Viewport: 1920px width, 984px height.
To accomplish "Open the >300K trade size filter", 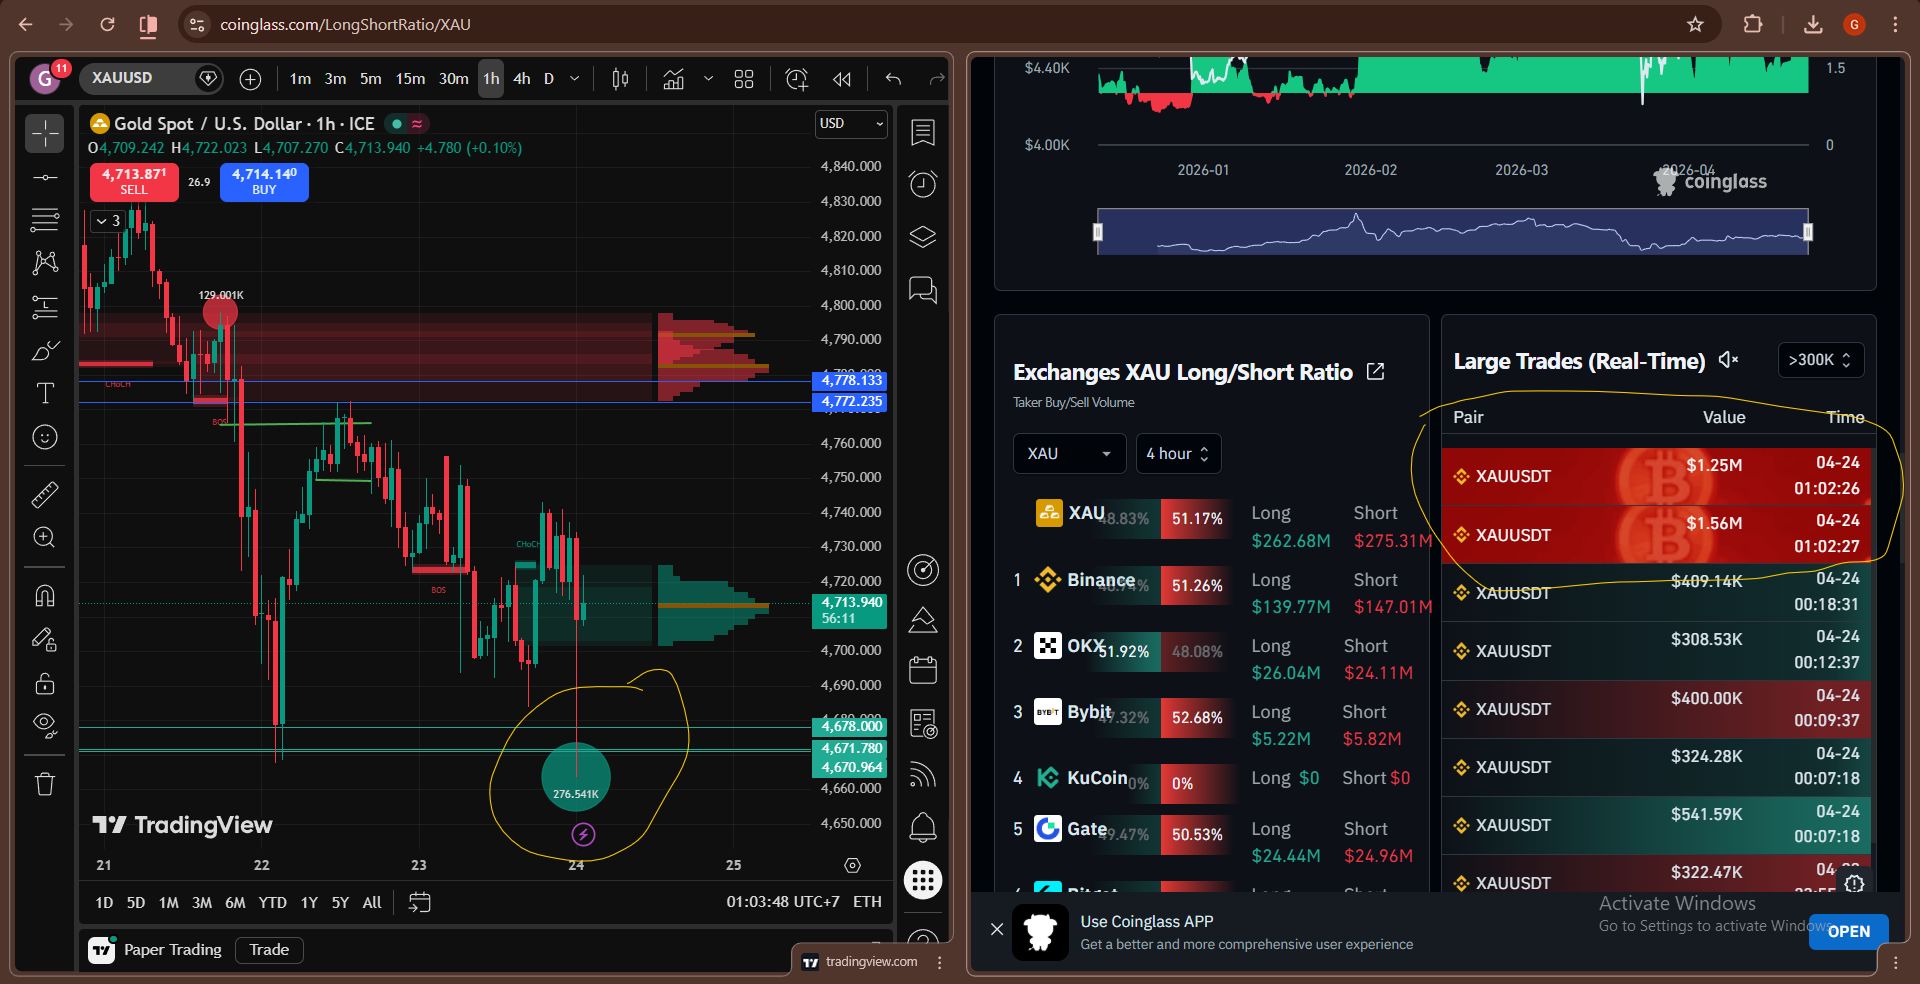I will 1819,360.
